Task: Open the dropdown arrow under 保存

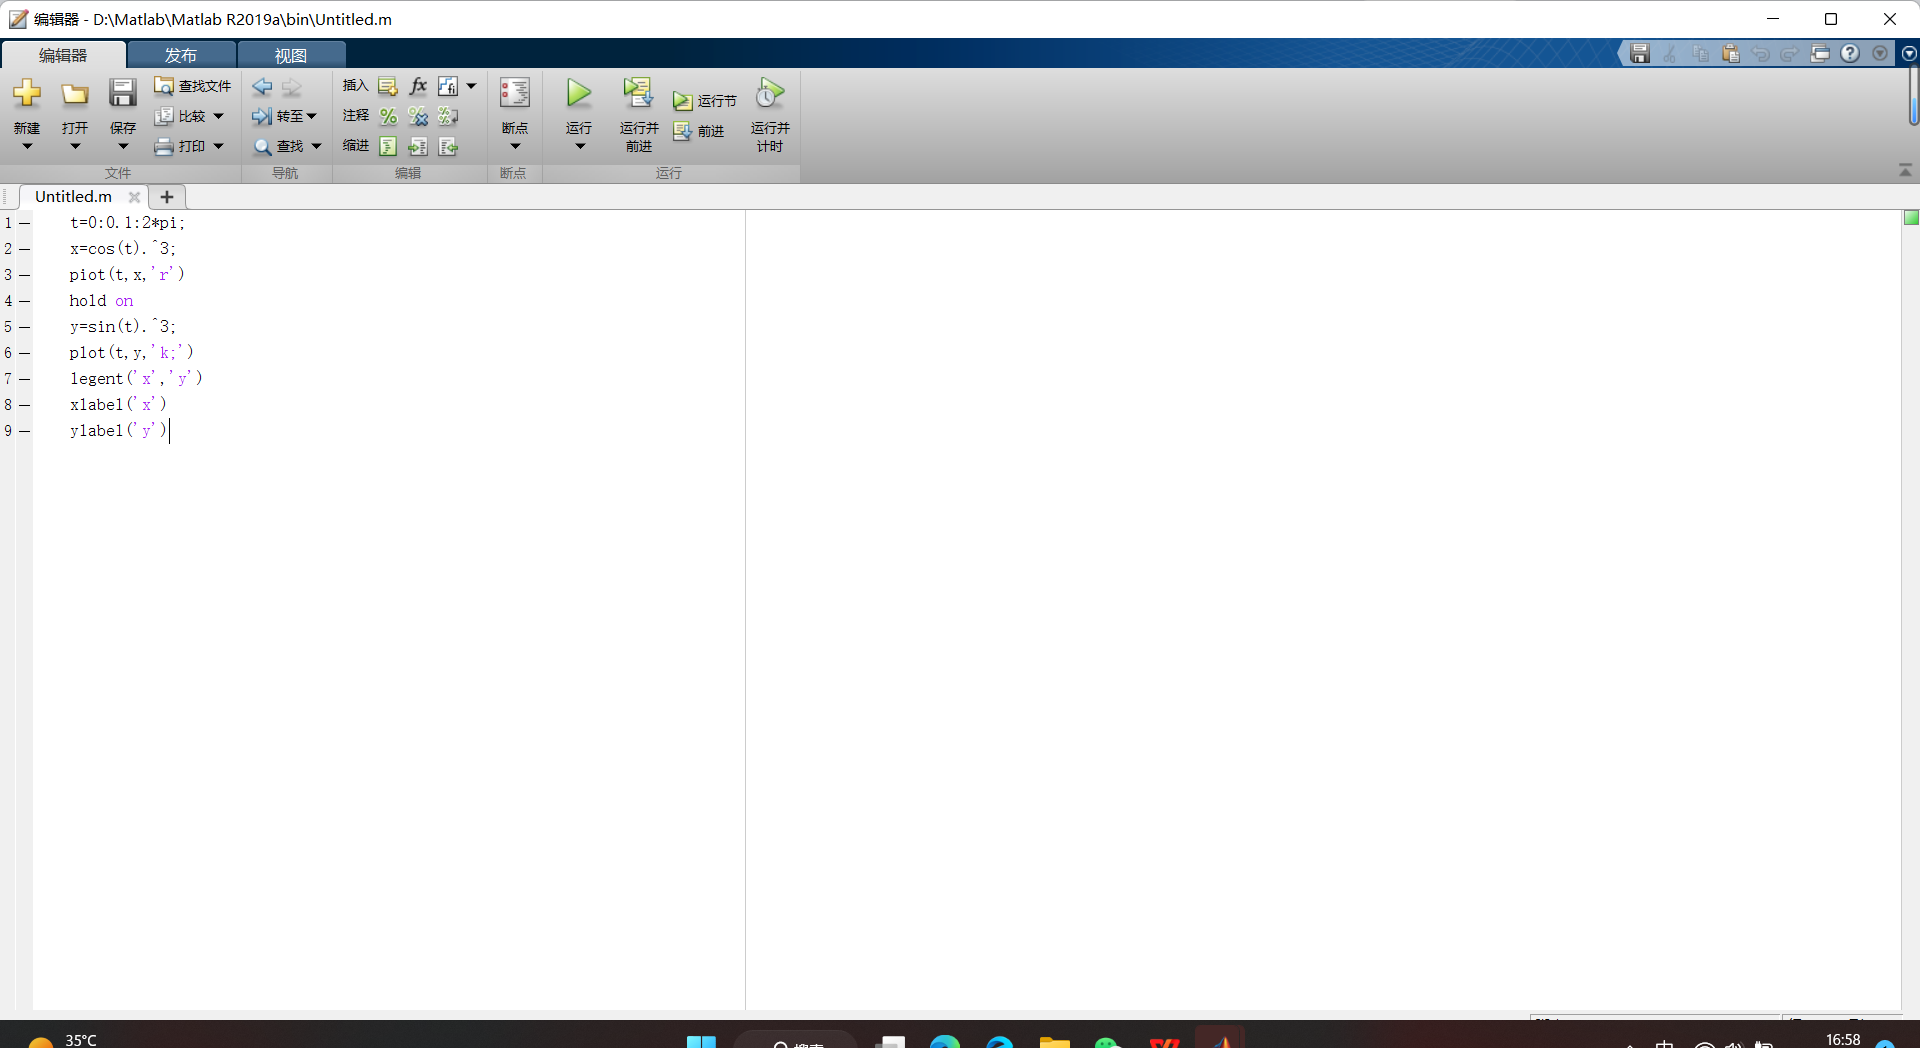Action: pyautogui.click(x=122, y=147)
